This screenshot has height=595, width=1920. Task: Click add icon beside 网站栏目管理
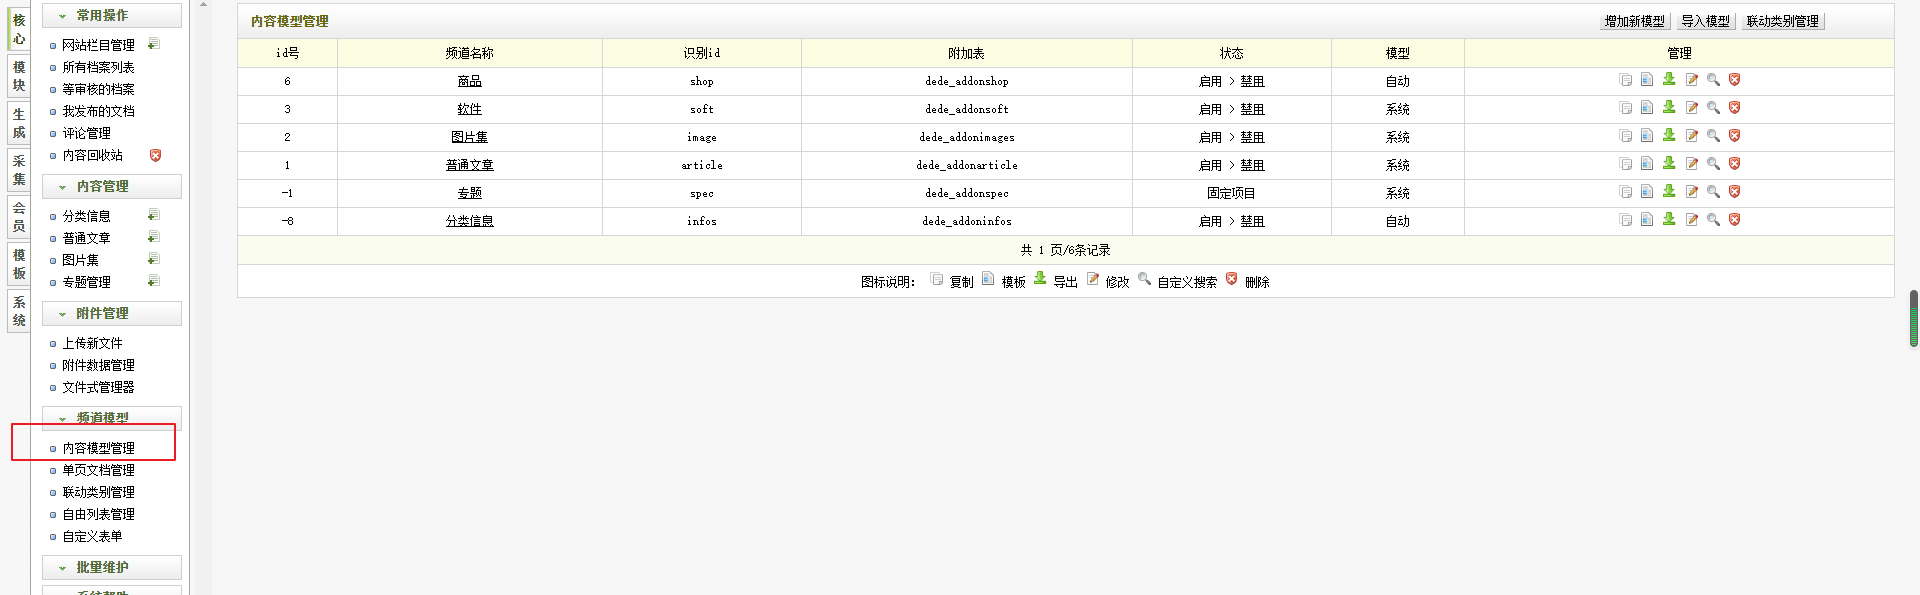[154, 44]
